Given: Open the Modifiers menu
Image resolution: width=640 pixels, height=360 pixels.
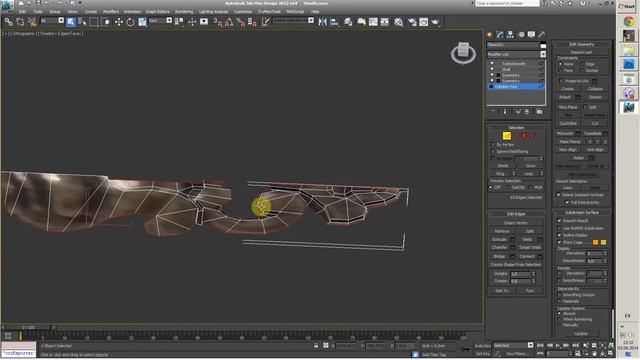Looking at the screenshot, I should (x=111, y=12).
